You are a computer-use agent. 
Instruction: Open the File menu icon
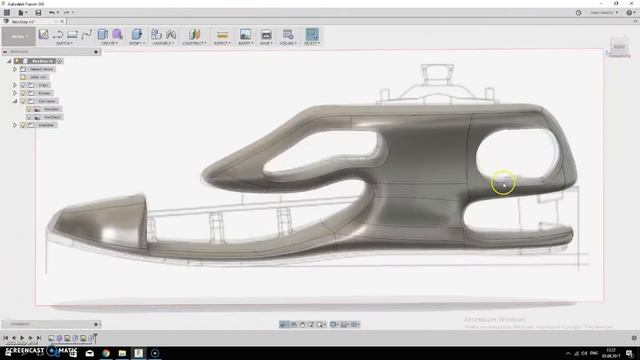21,13
